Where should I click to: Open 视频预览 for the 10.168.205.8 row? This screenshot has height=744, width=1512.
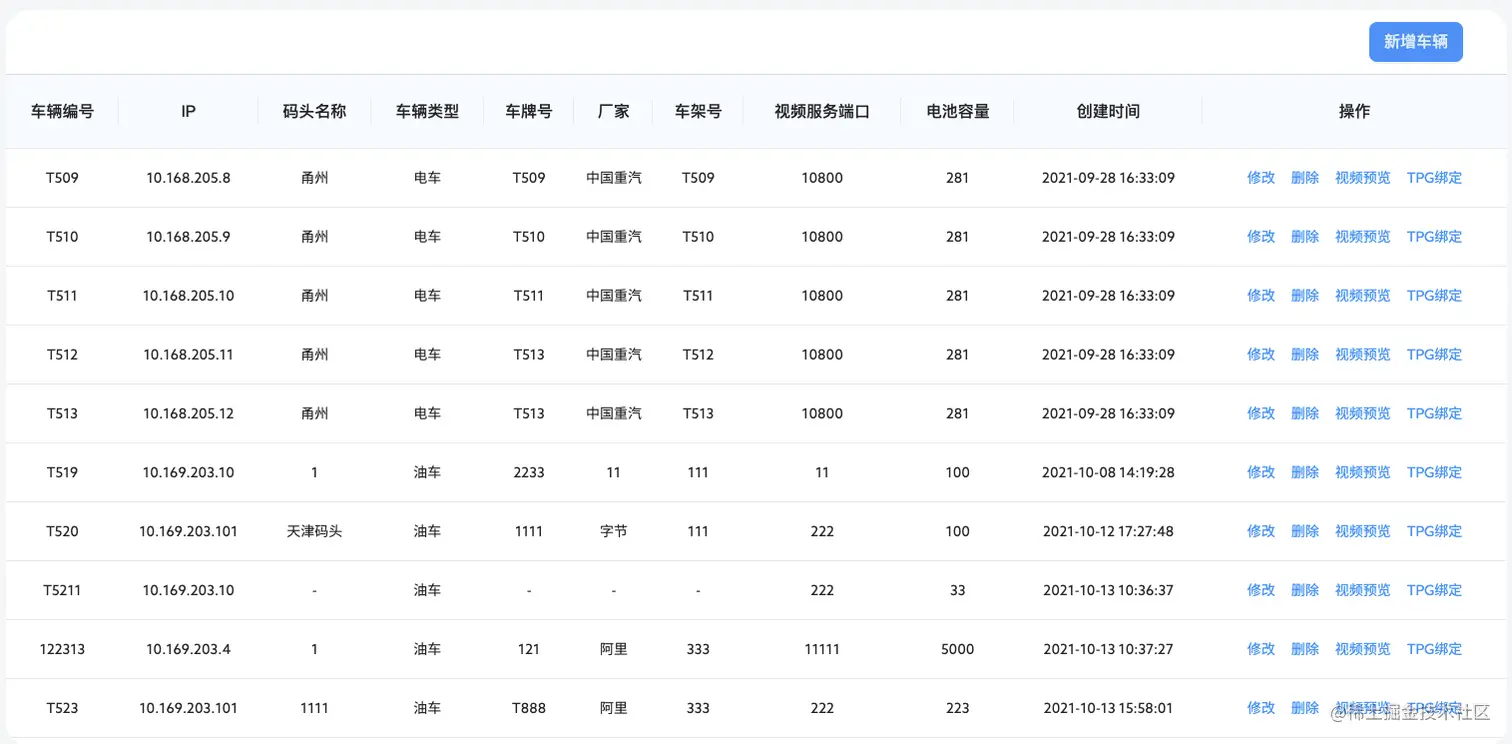click(1363, 178)
